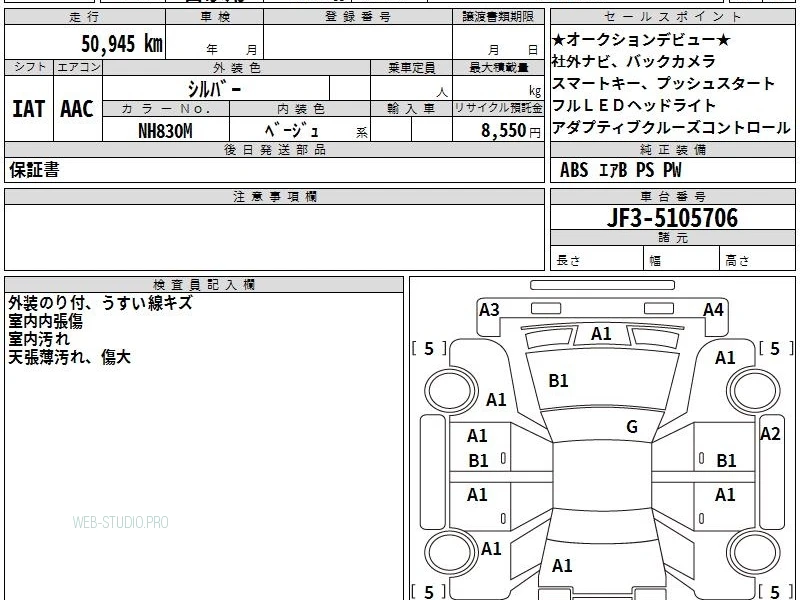Click the カラーNo. header cell
The image size is (800, 600).
166,109
